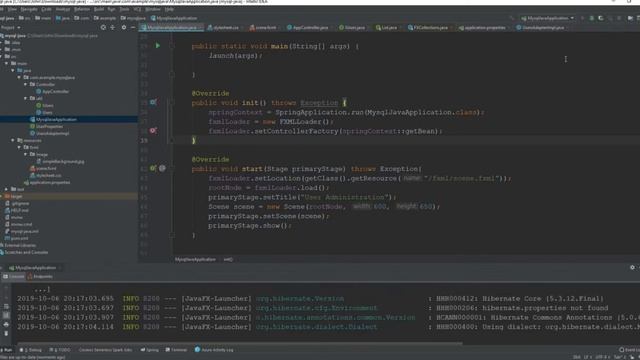640x360 pixels.
Task: Select AppController in the project tree
Action: pos(53,91)
